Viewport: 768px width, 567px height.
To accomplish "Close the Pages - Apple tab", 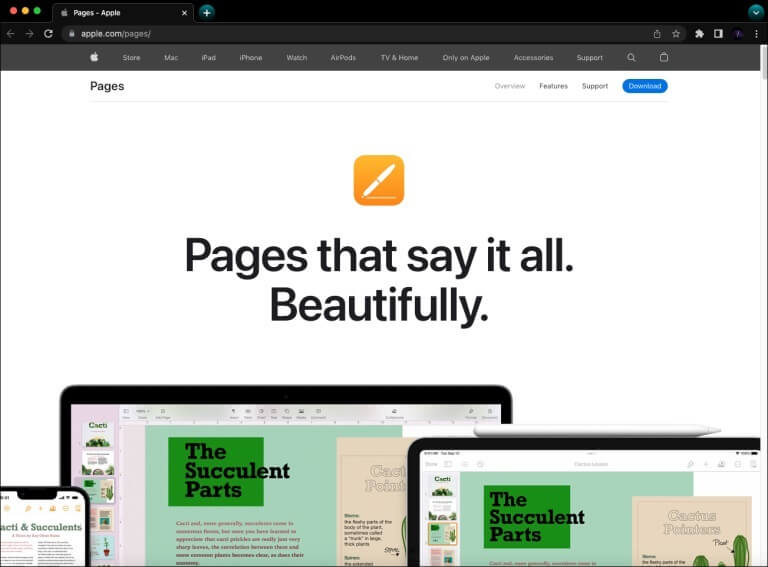I will pos(184,13).
